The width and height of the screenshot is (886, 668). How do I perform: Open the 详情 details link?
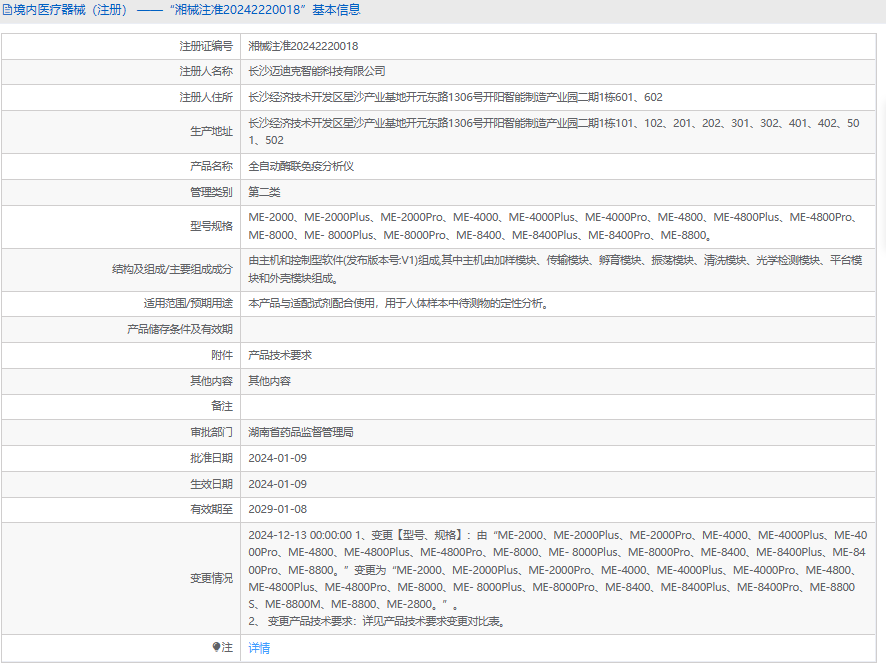pyautogui.click(x=259, y=648)
